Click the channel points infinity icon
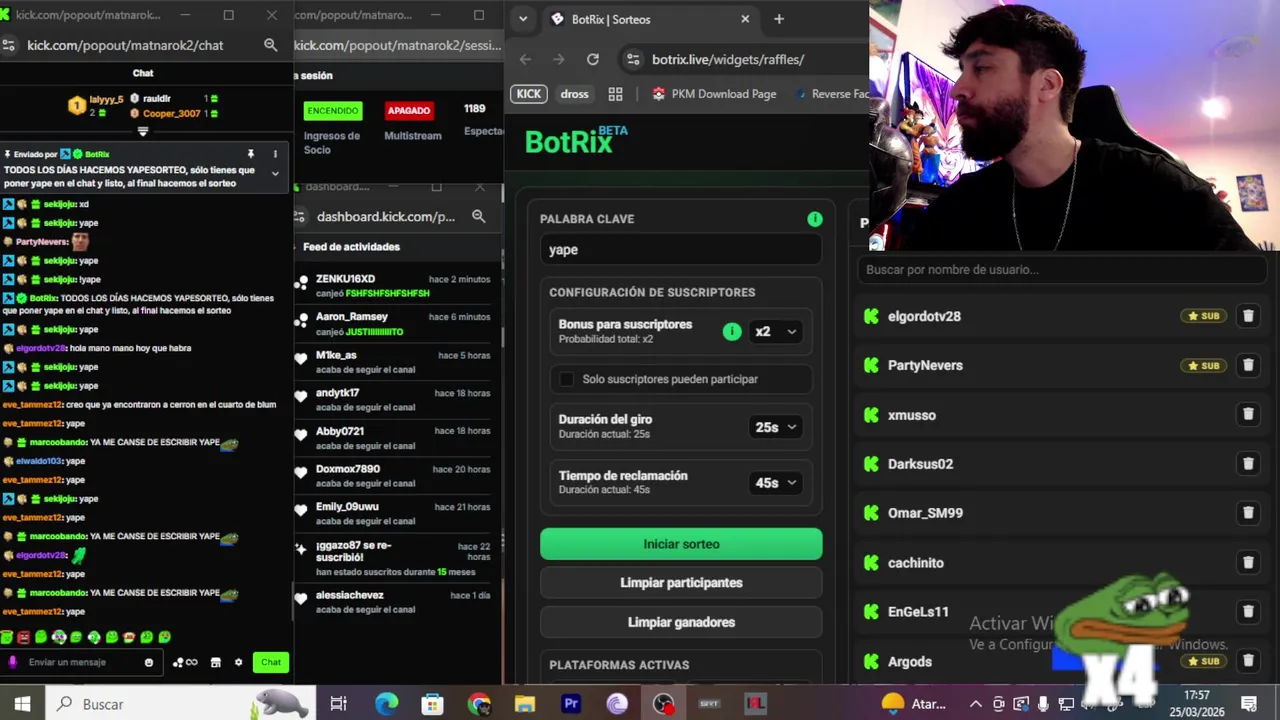Viewport: 1280px width, 720px height. (185, 662)
